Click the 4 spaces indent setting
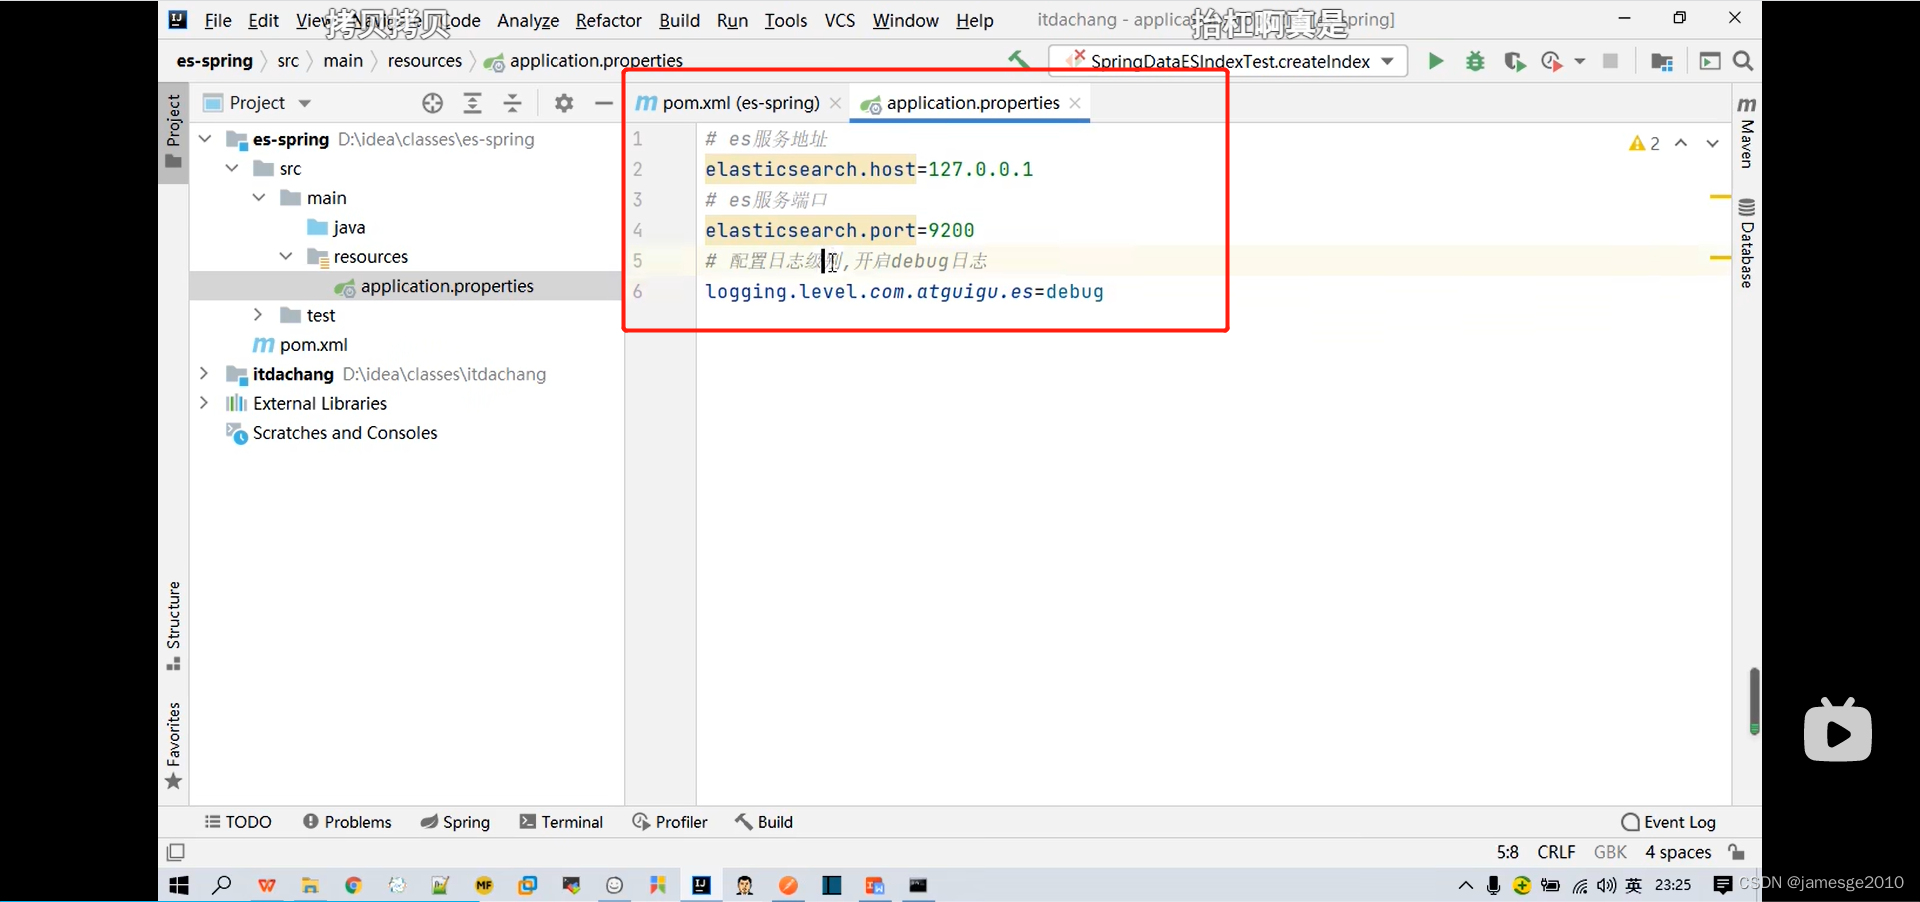The height and width of the screenshot is (902, 1920). click(x=1678, y=852)
